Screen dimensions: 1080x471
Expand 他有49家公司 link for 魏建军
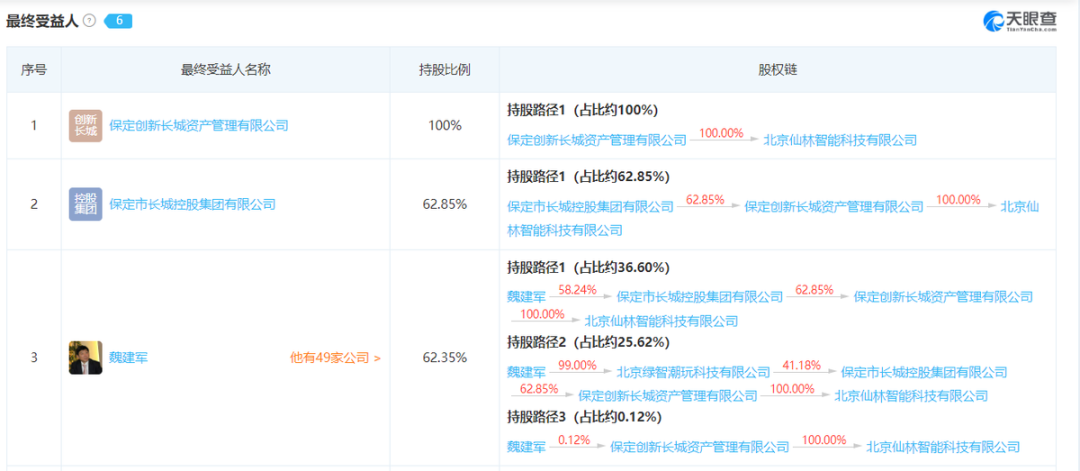[335, 357]
